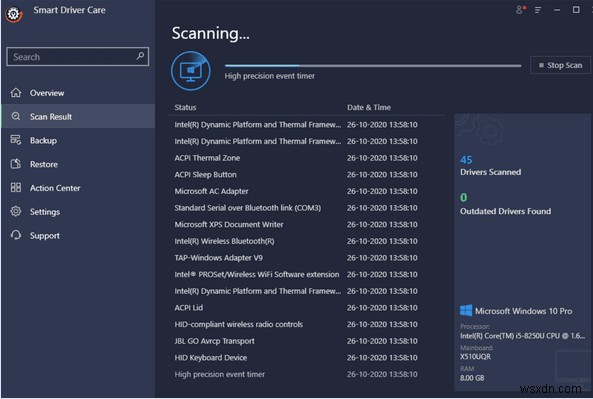Select Scan Result in sidebar
The height and width of the screenshot is (399, 593).
point(78,116)
